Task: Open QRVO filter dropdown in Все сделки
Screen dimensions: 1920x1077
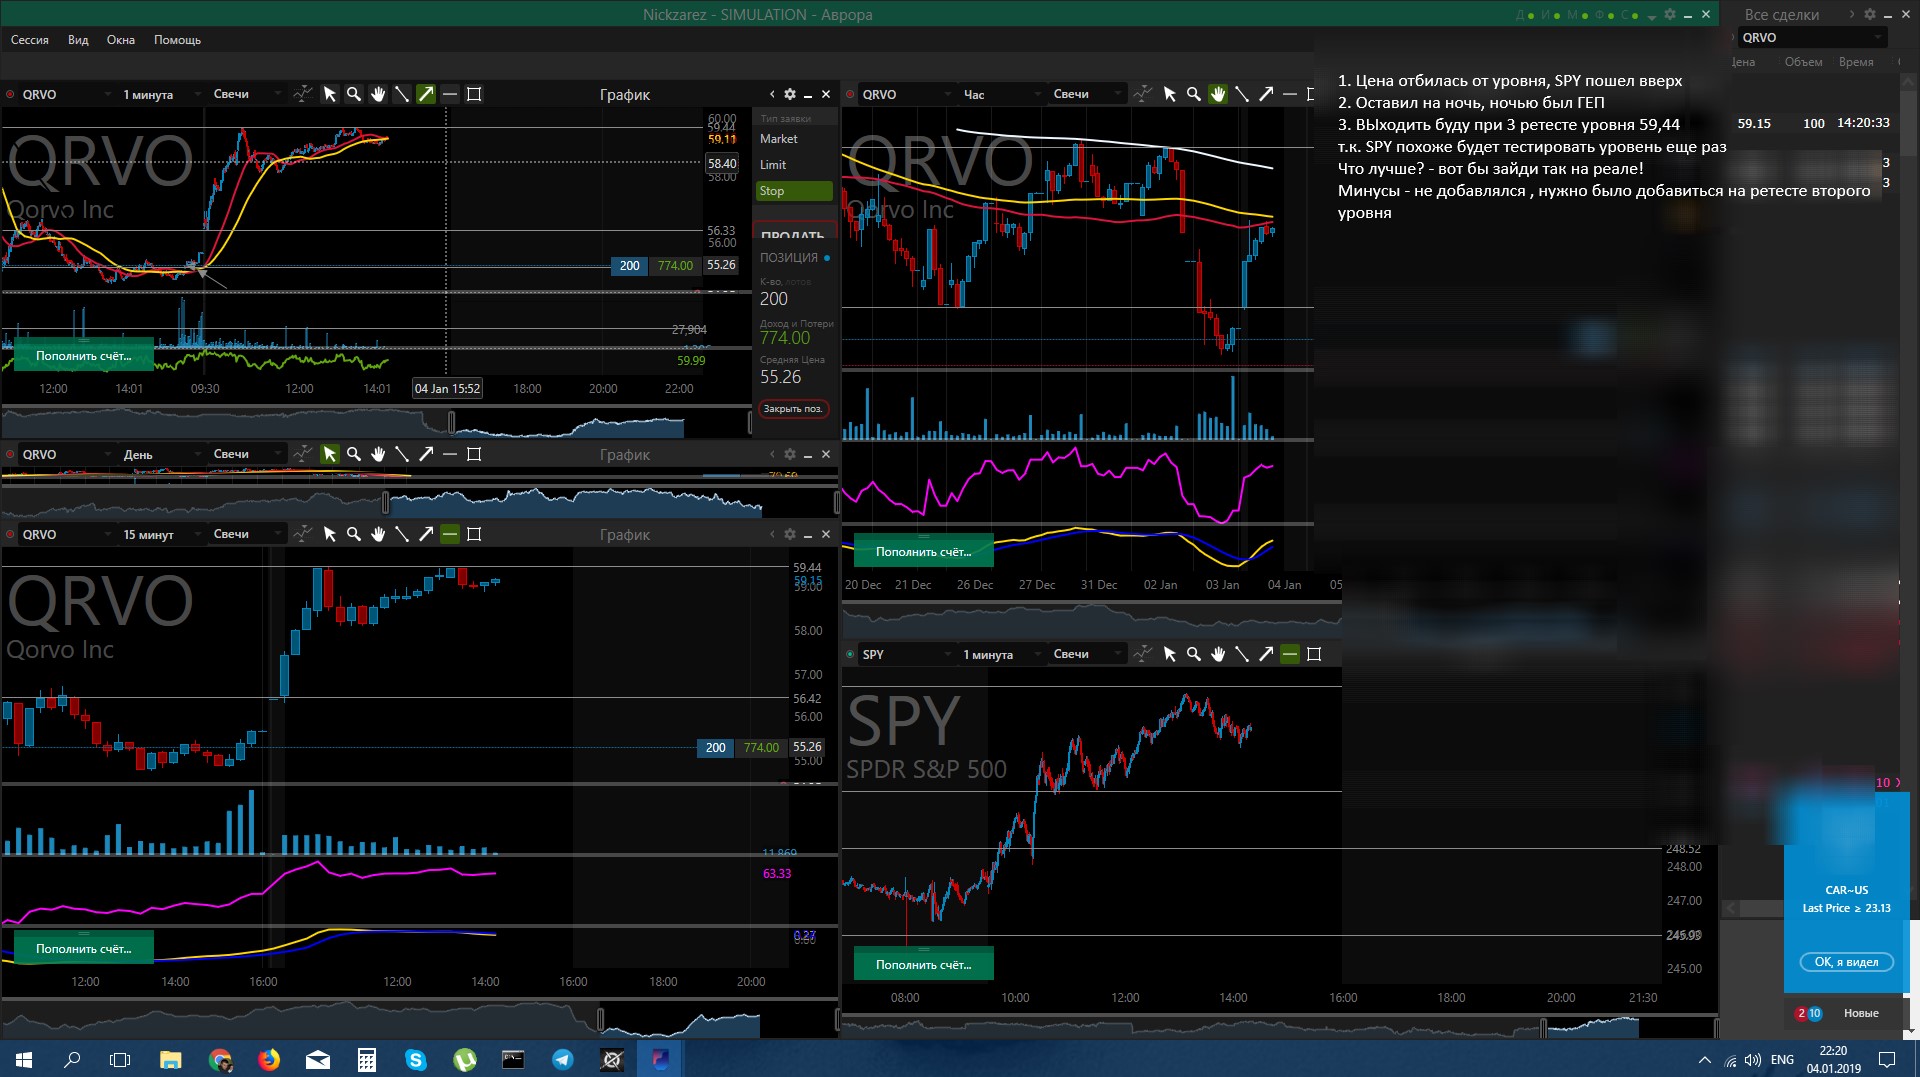Action: tap(1812, 38)
